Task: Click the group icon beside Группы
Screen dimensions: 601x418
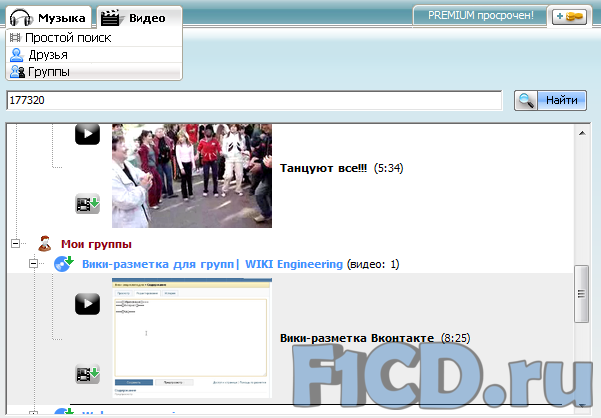Action: (x=17, y=72)
